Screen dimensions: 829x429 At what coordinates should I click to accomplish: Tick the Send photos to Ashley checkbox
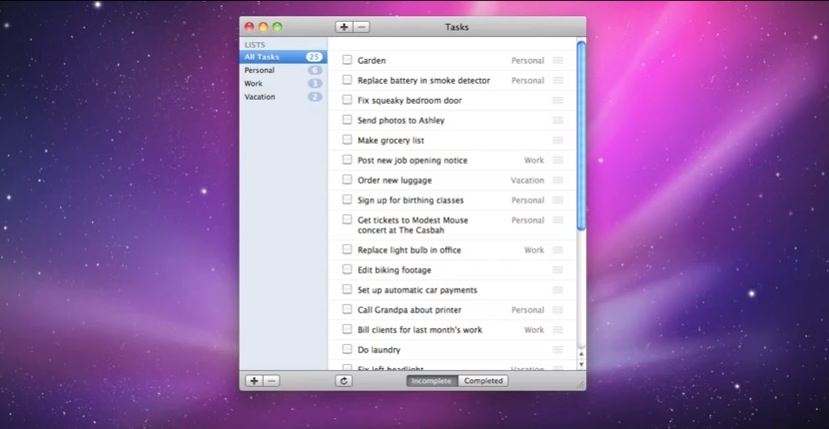[x=347, y=120]
